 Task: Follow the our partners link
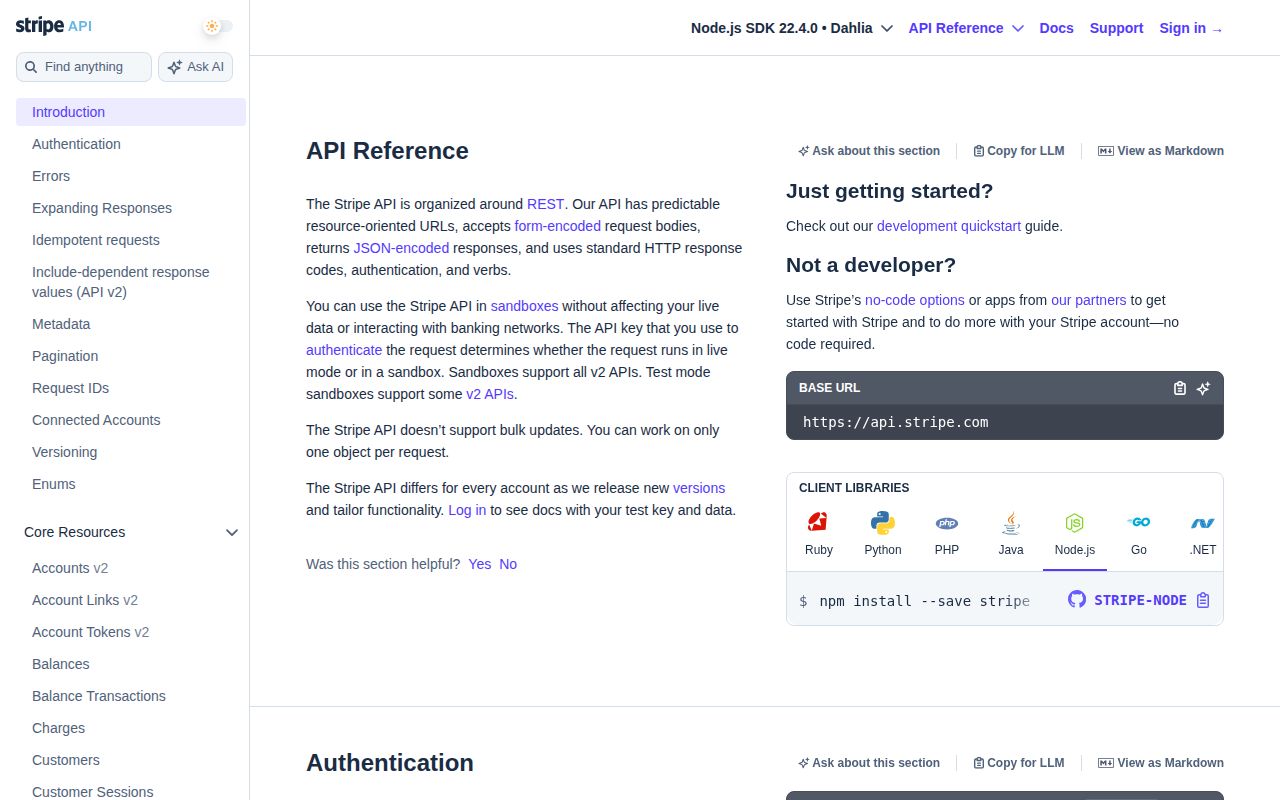pos(1088,300)
